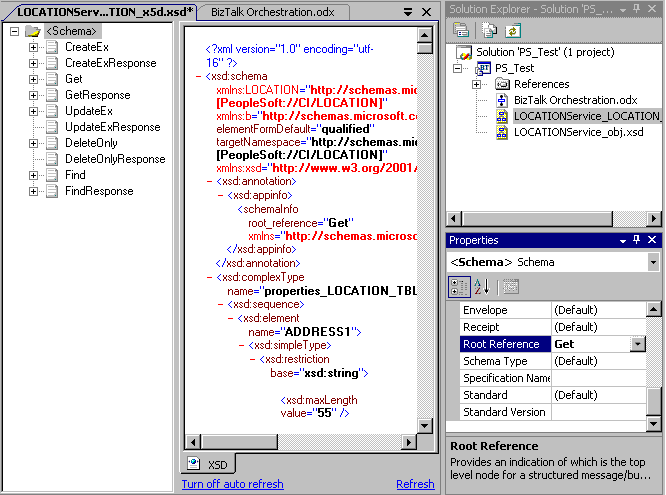The width and height of the screenshot is (666, 495).
Task: Click the Turn off auto refresh link
Action: [232, 484]
